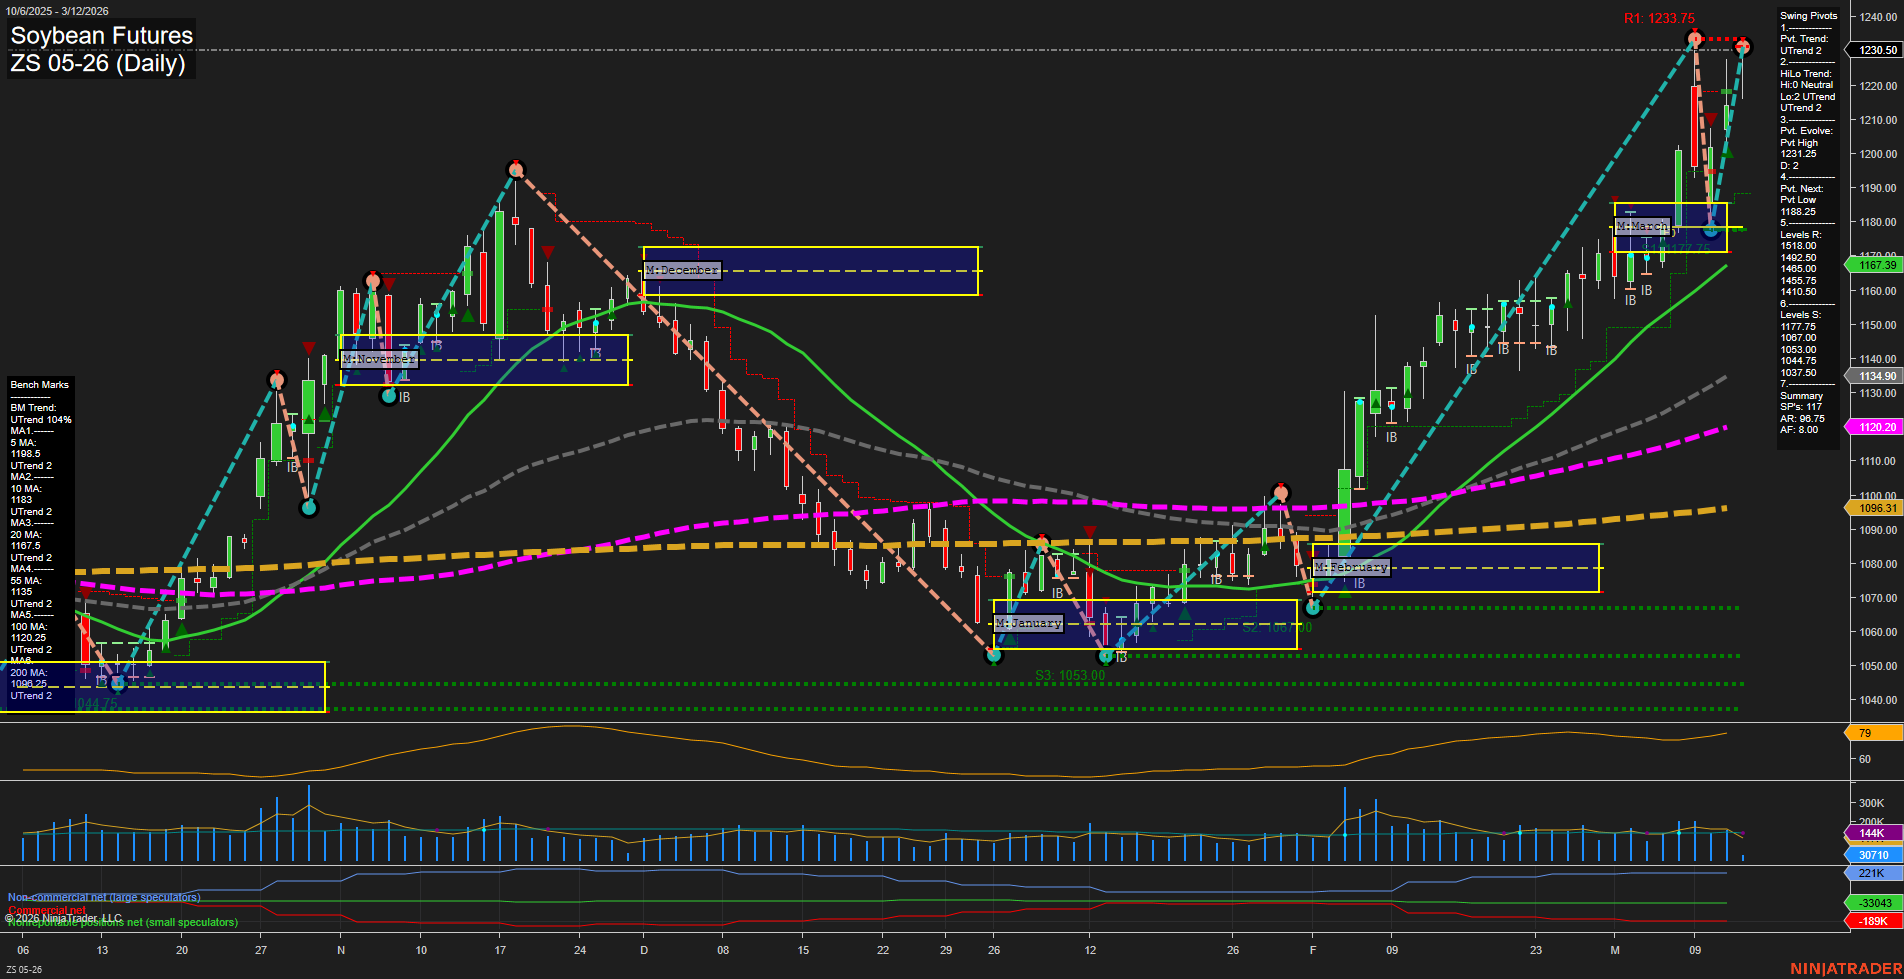1904x979 pixels.
Task: Click the Pvt Low 1188.25 value
Action: click(1798, 206)
